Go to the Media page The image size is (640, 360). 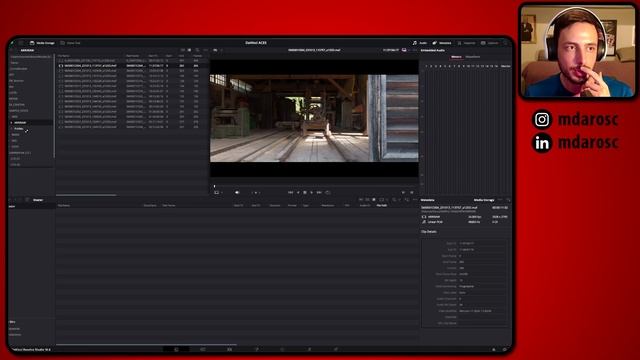pyautogui.click(x=176, y=350)
